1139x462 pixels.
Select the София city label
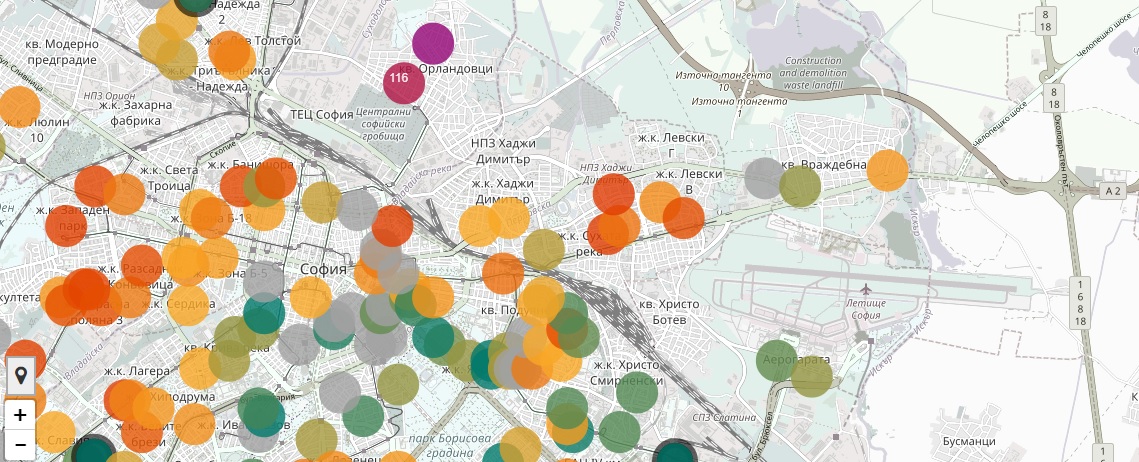323,270
